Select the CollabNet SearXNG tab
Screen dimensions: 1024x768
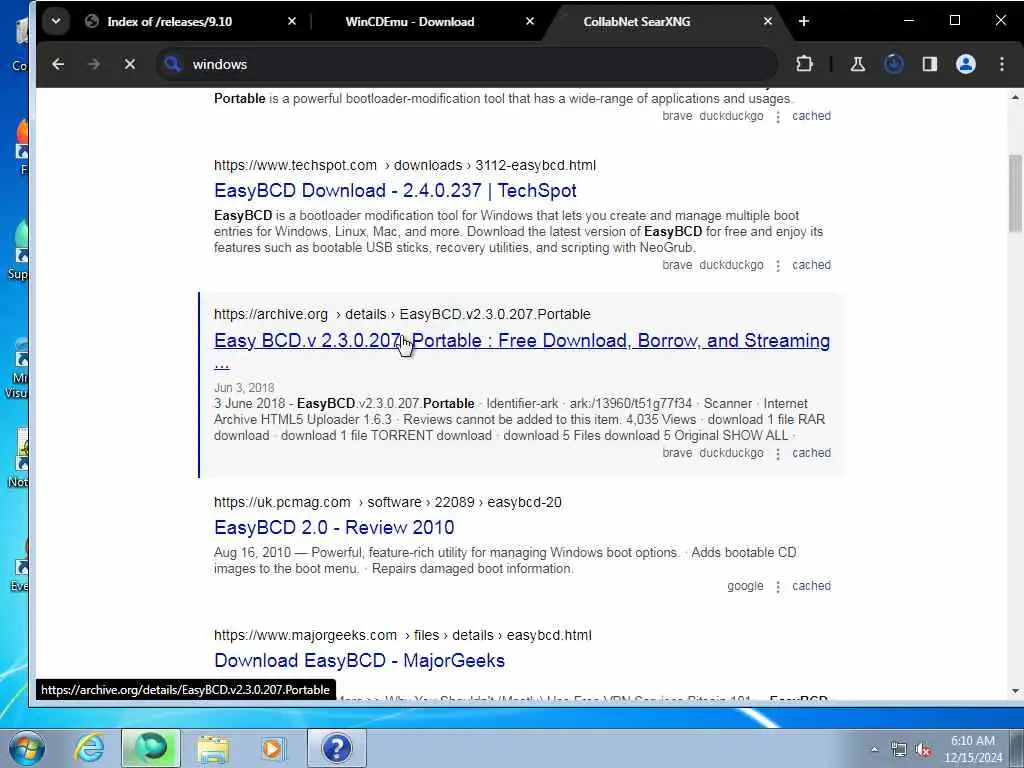pyautogui.click(x=637, y=22)
